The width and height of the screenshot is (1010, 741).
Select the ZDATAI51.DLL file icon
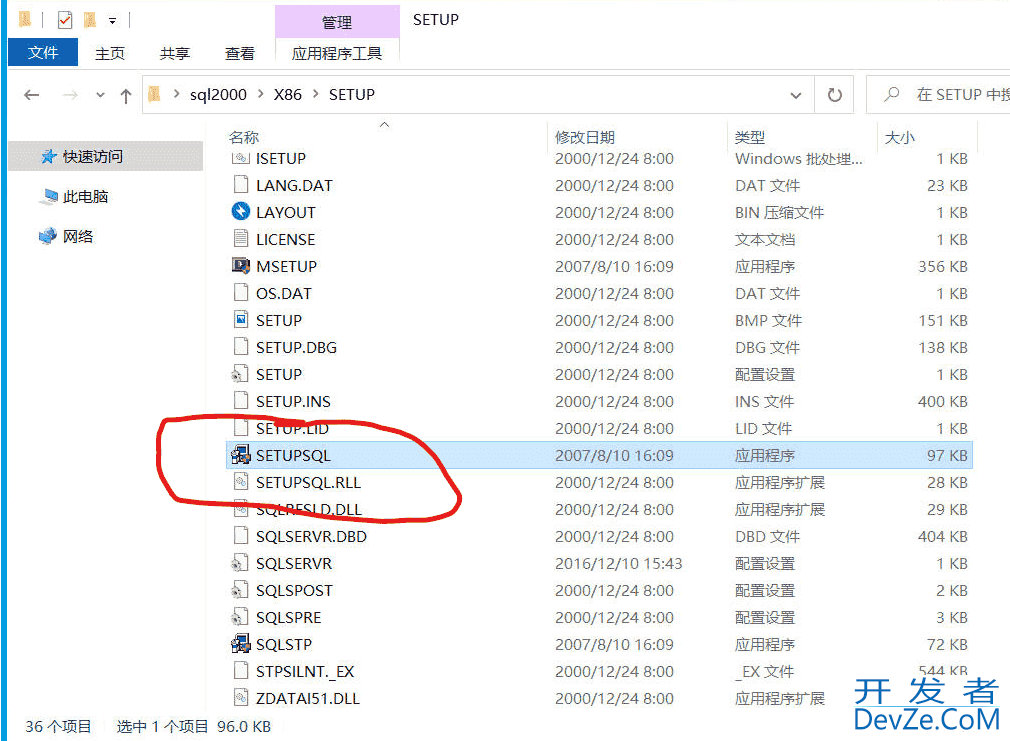tap(240, 698)
